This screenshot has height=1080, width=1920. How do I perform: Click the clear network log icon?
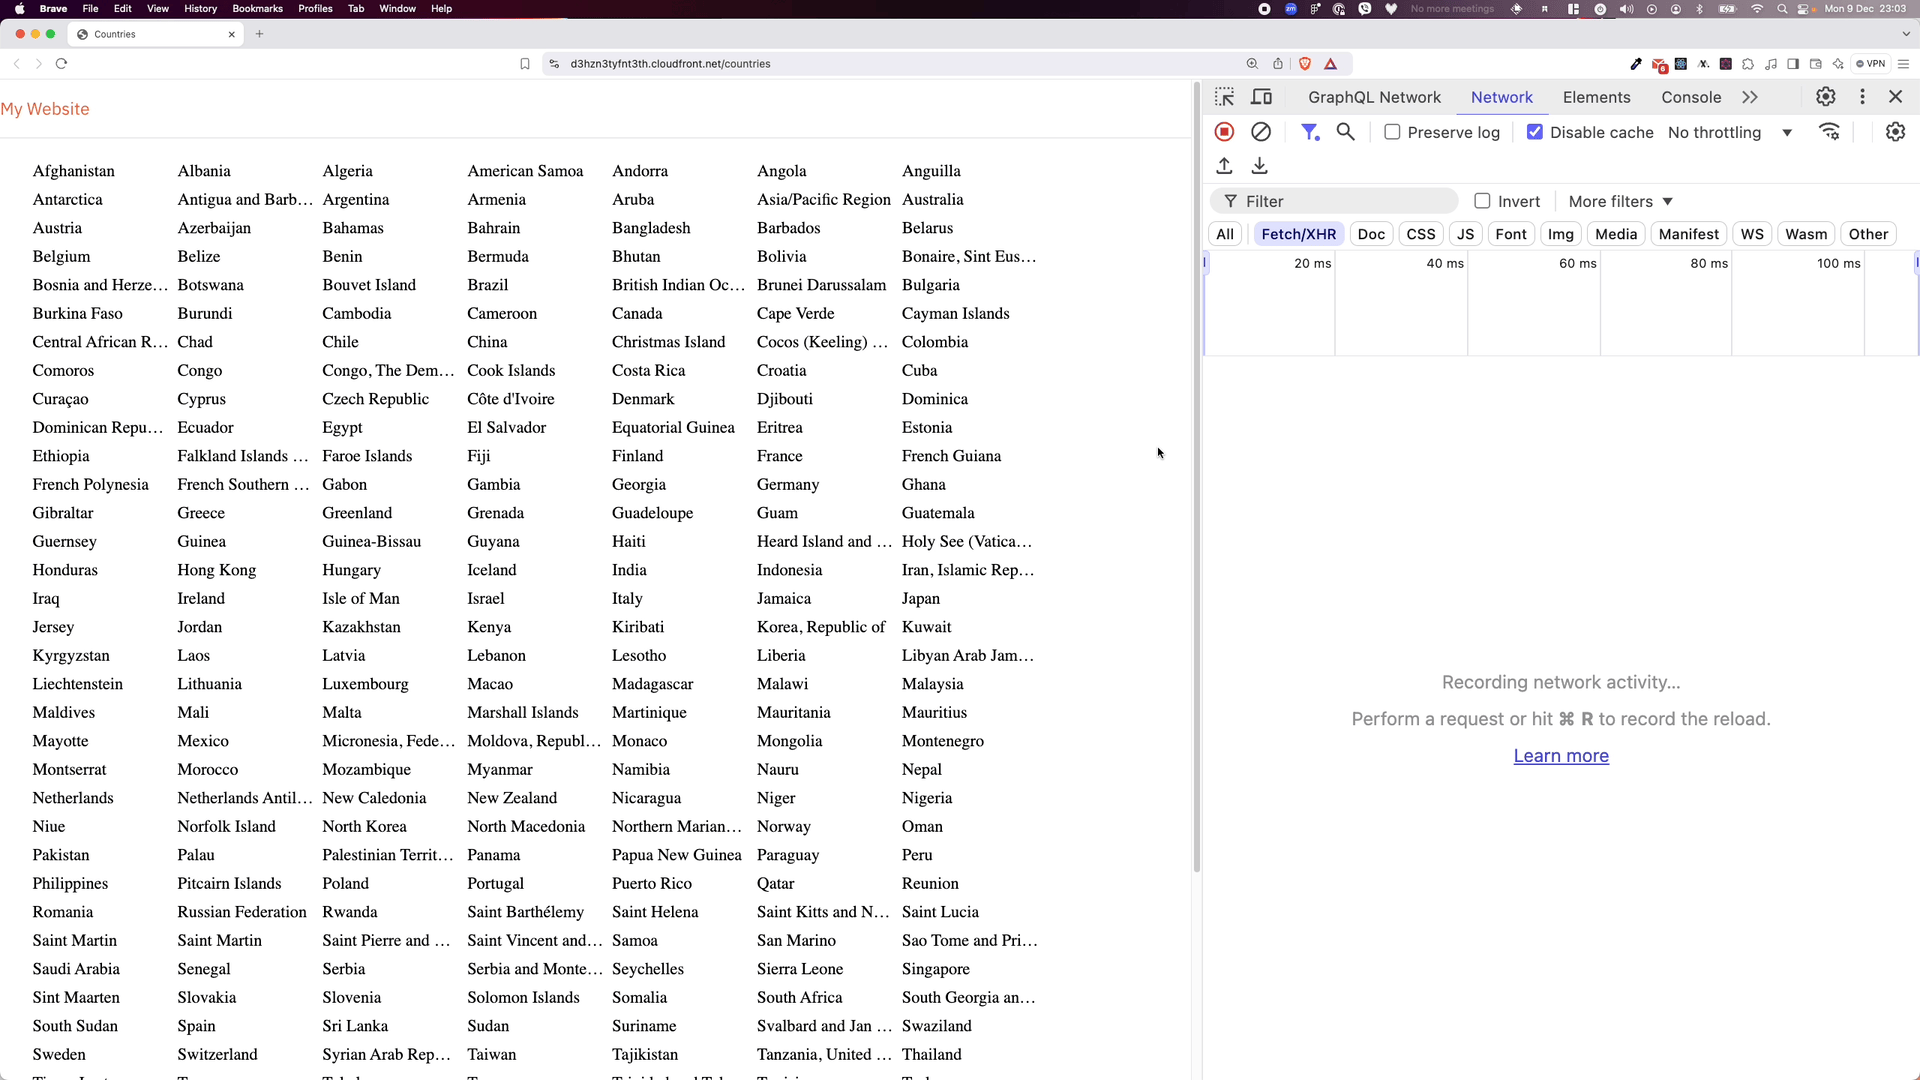coord(1261,131)
